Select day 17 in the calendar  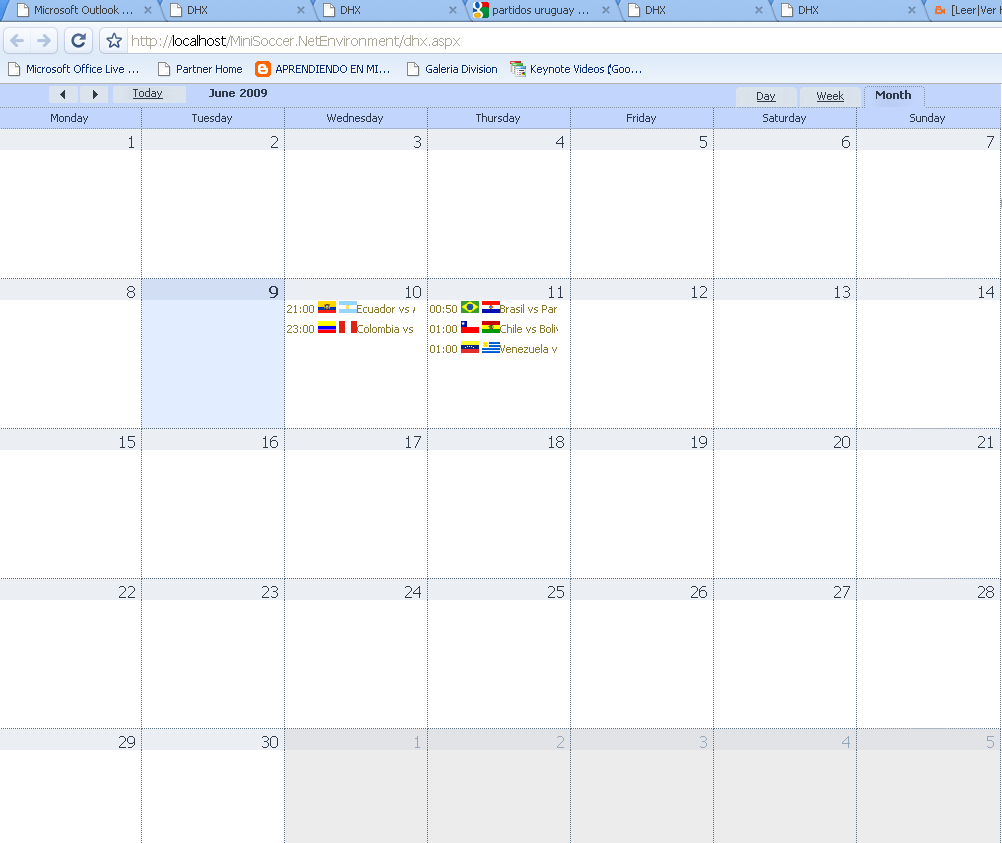pos(356,504)
